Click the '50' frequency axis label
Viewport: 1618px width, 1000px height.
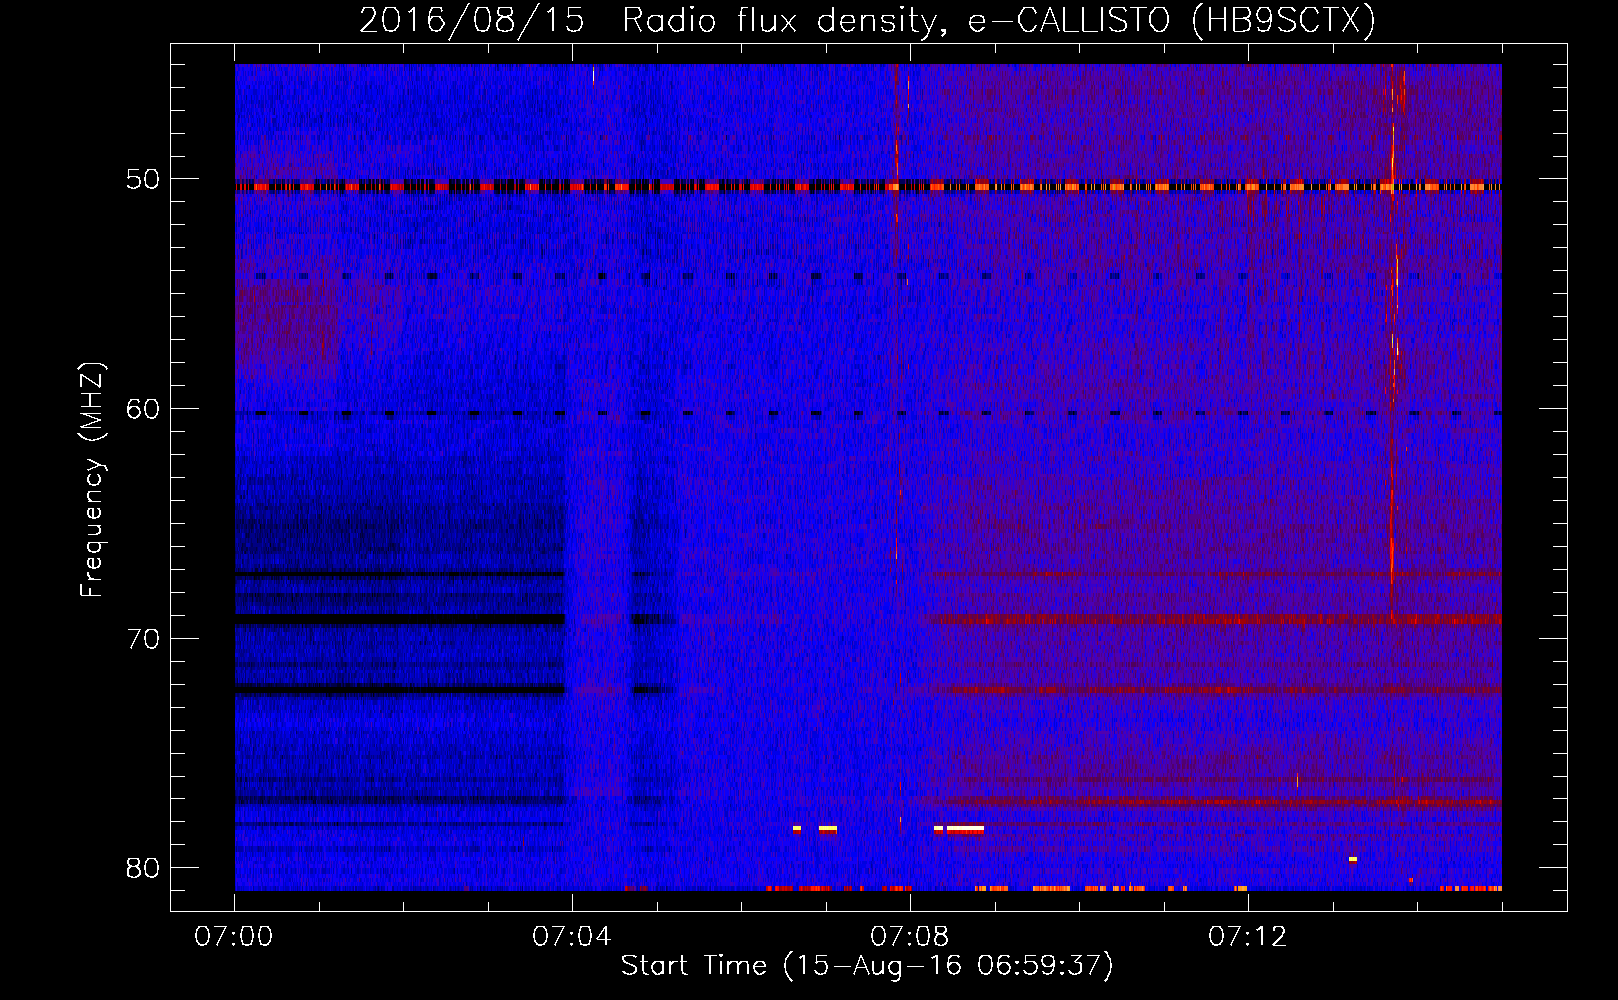tap(142, 180)
